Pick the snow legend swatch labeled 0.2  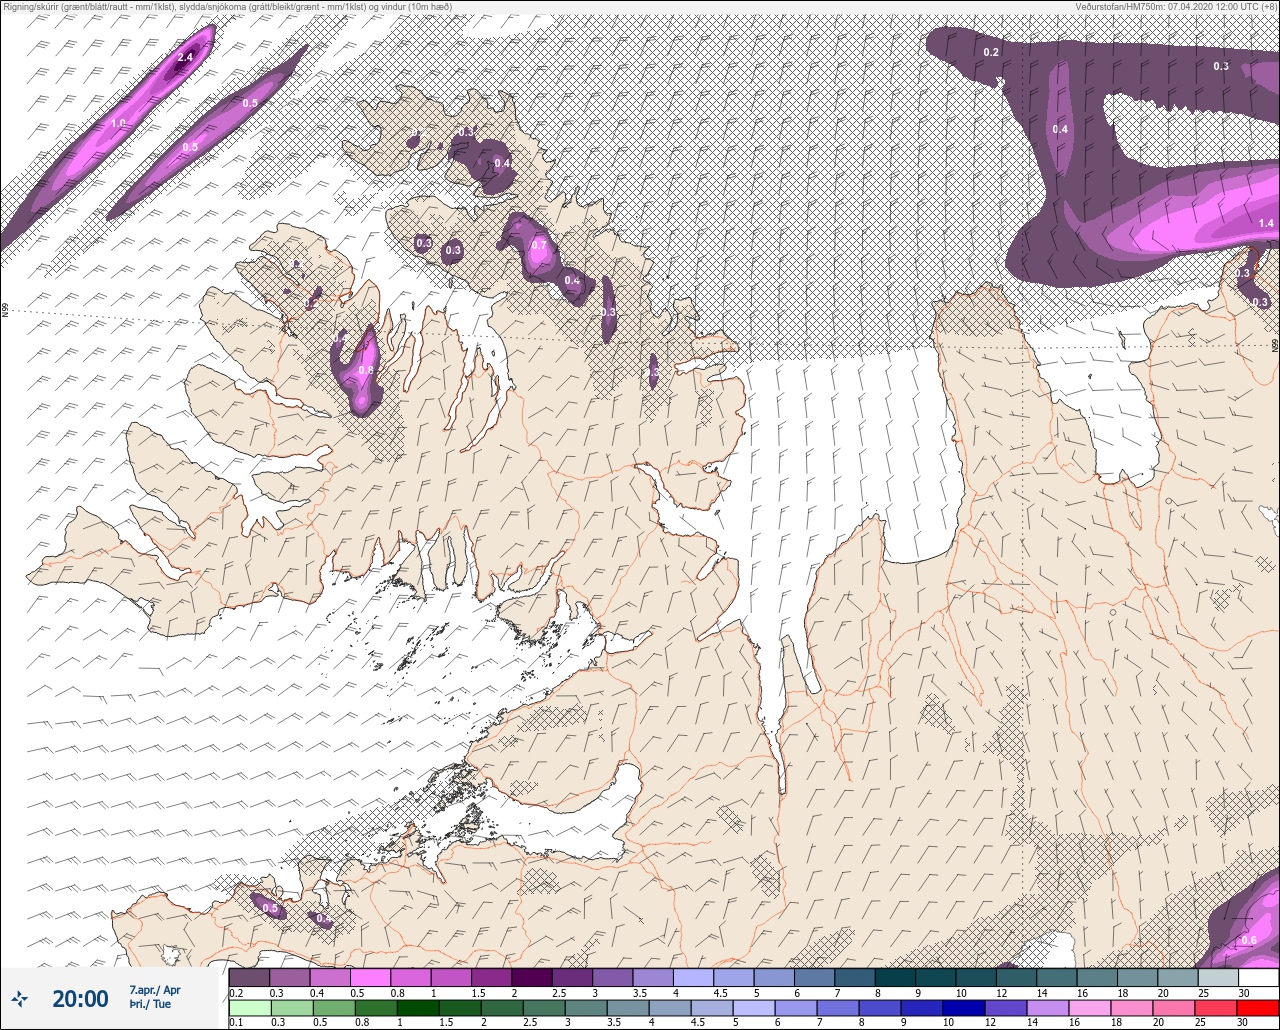(249, 977)
